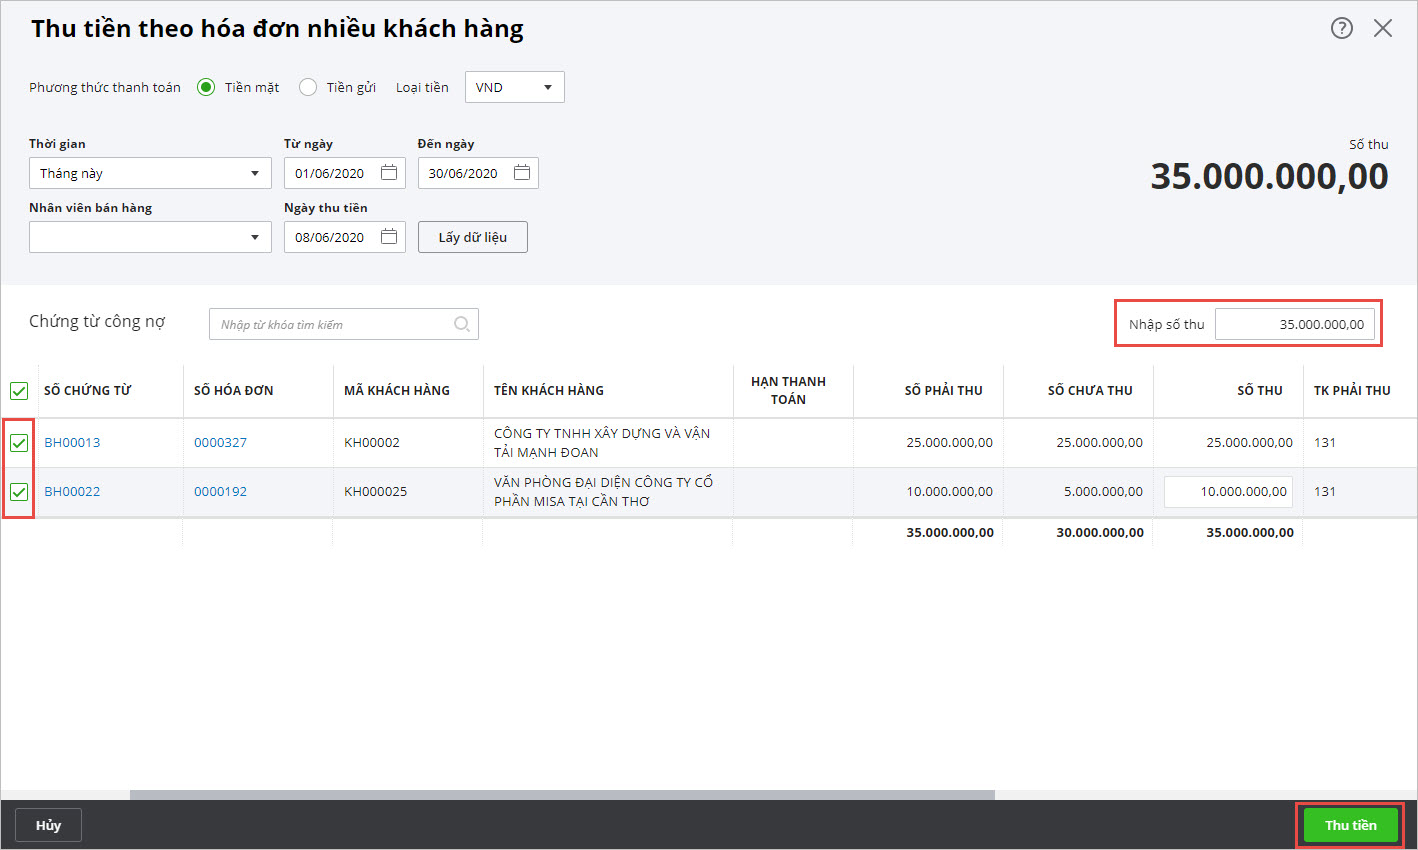
Task: Click the SỐ CHỨNG TỪ column header
Action: (x=87, y=390)
